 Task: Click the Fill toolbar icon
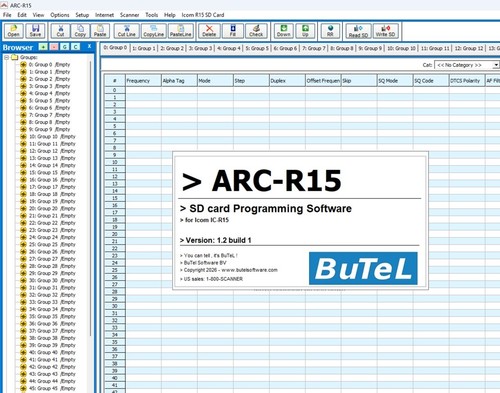coord(233,31)
